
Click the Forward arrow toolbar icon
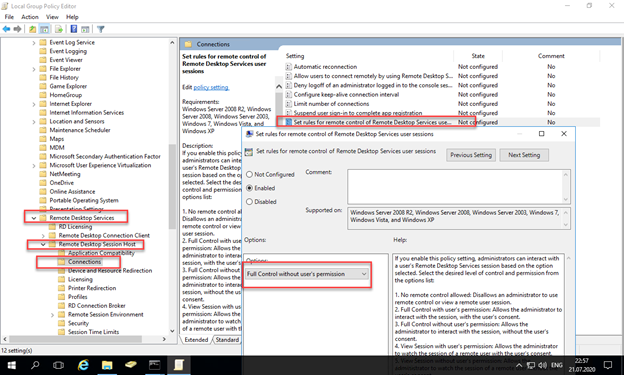(x=17, y=29)
